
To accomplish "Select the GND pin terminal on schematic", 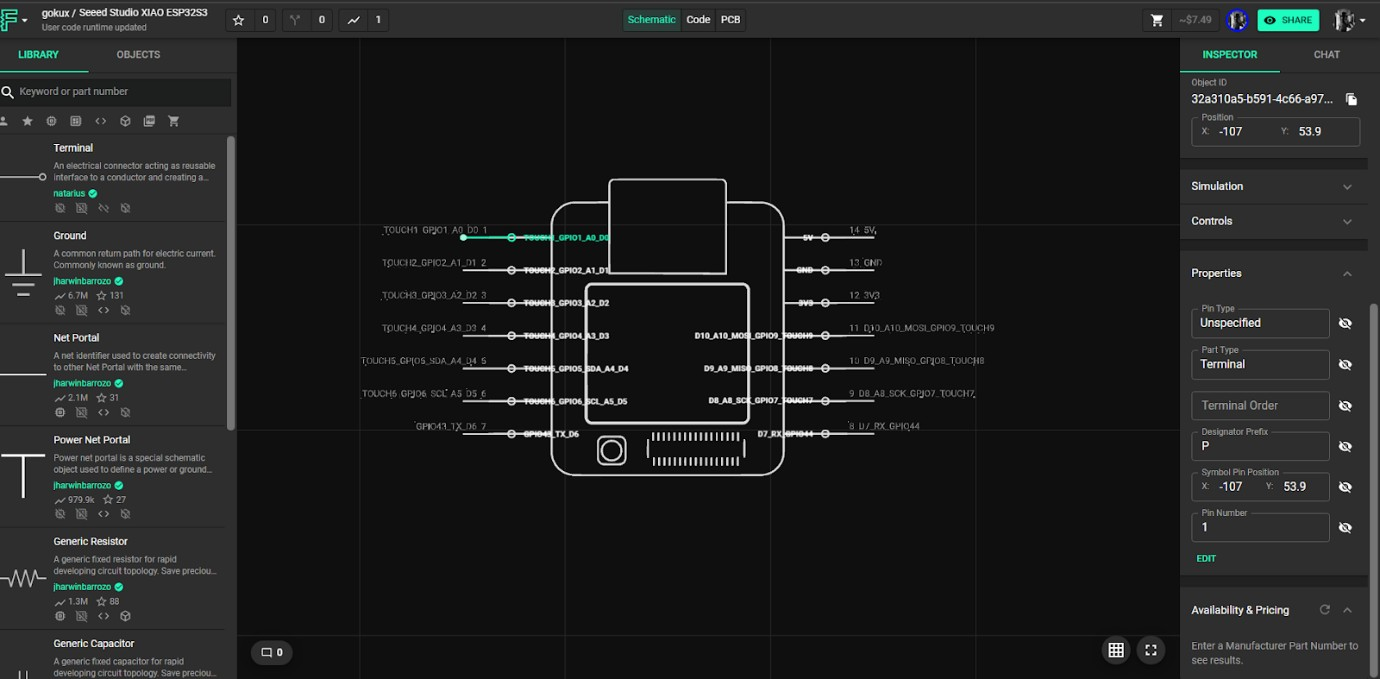I will [825, 270].
